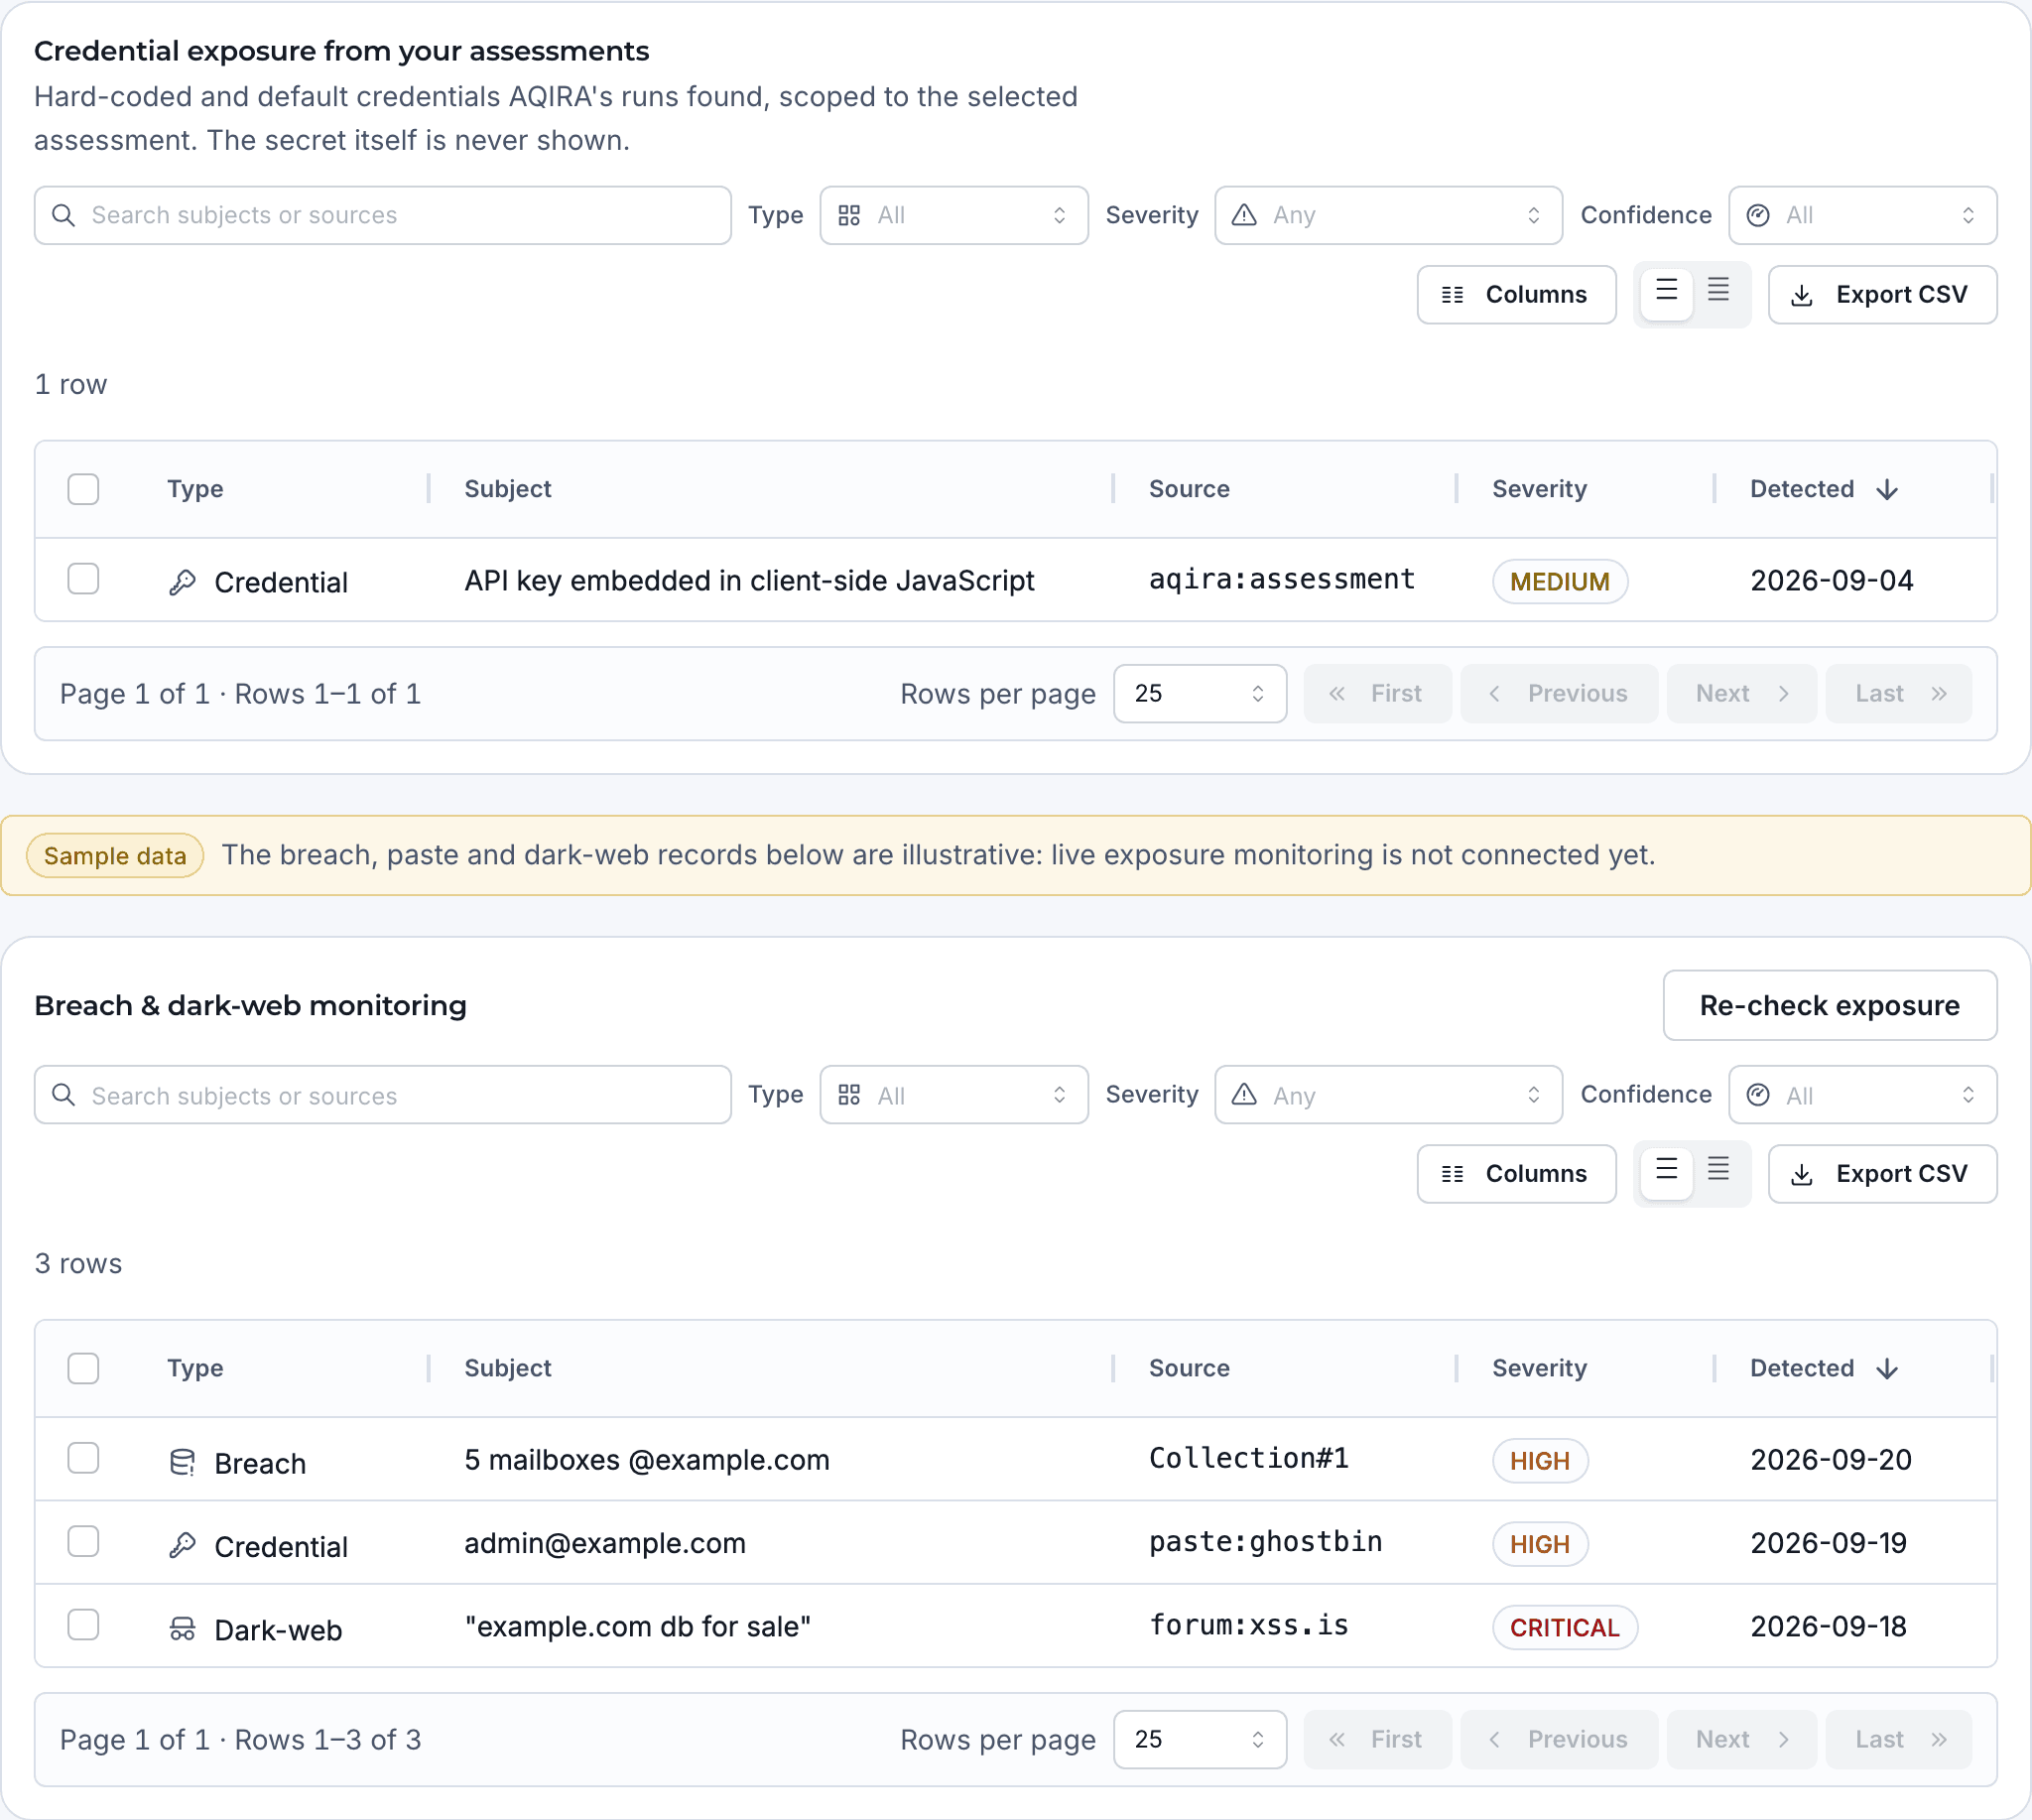Screen dimensions: 2032x1820
Task: Open the Columns picker for the breach monitoring table
Action: coord(1516,1174)
